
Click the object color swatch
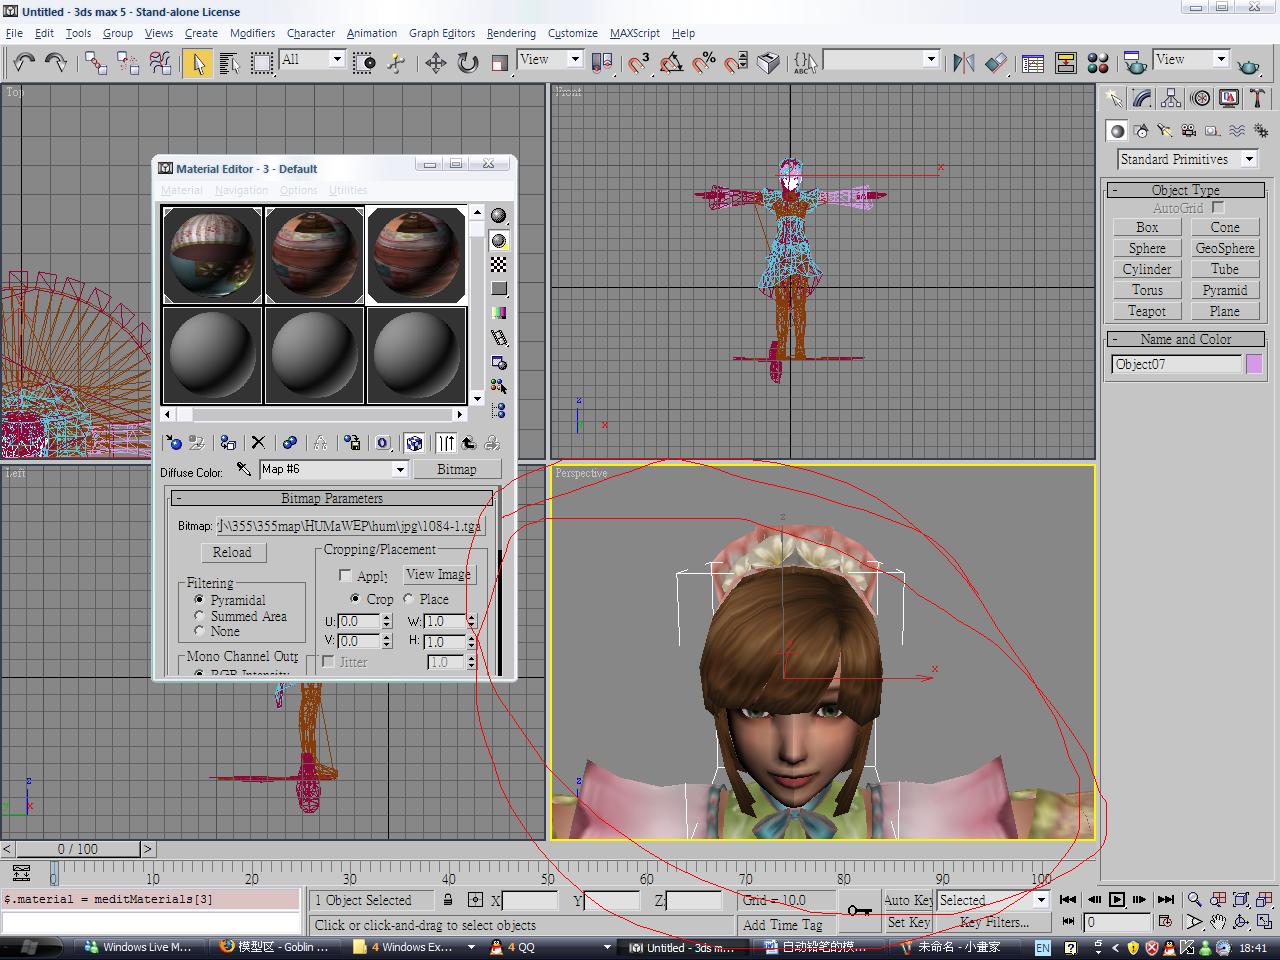pyautogui.click(x=1253, y=364)
